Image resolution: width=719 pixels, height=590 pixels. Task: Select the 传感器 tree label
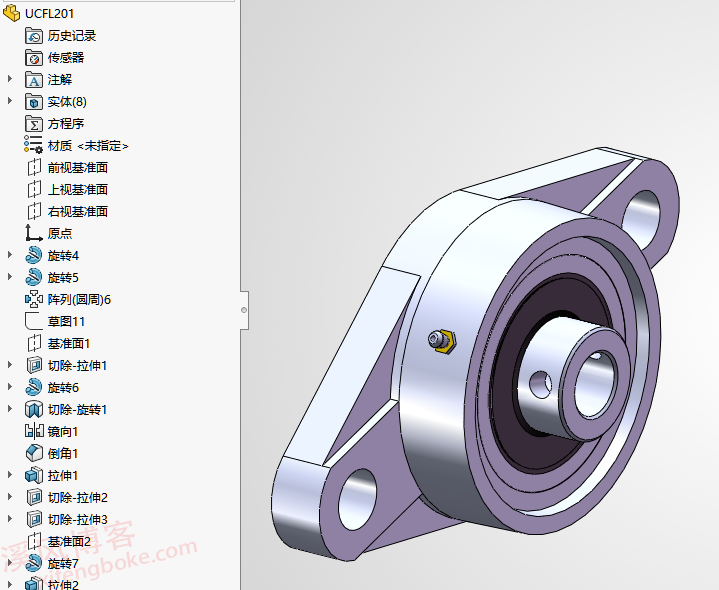click(x=66, y=58)
